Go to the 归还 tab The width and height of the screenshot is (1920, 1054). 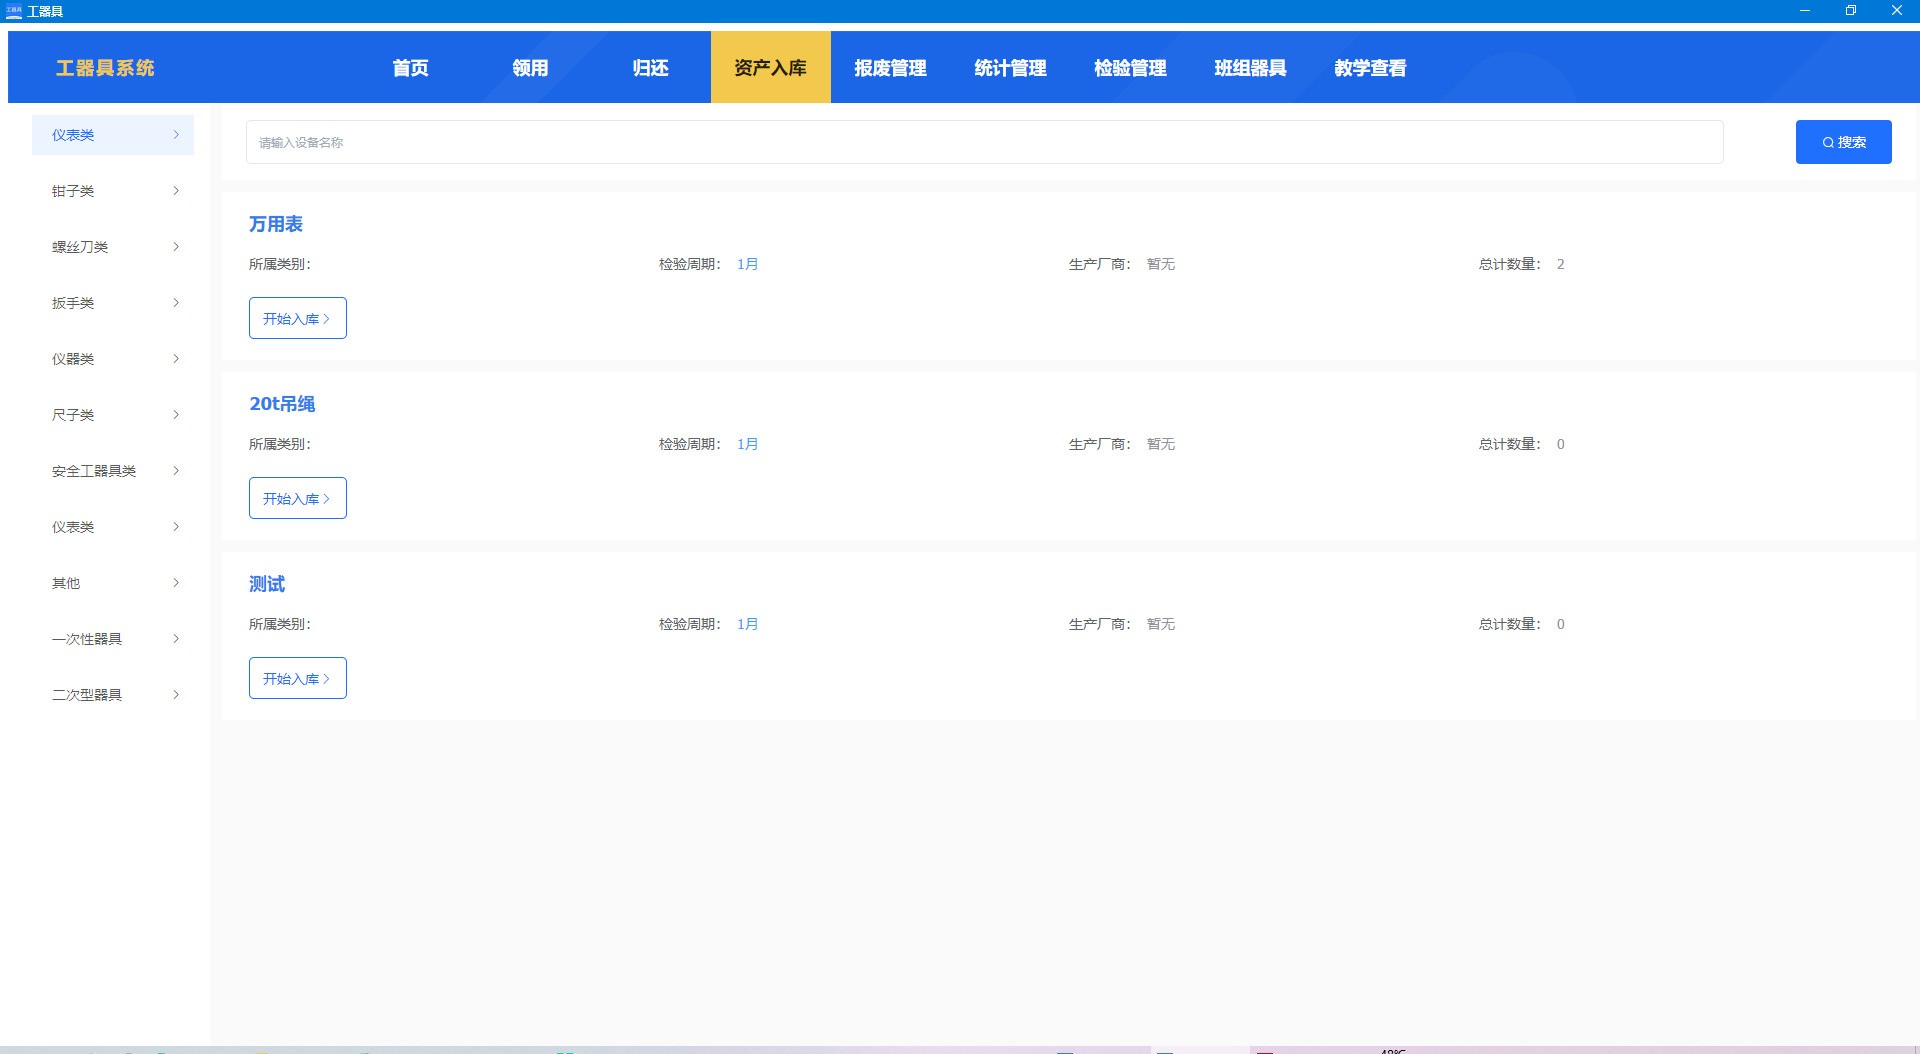tap(650, 68)
